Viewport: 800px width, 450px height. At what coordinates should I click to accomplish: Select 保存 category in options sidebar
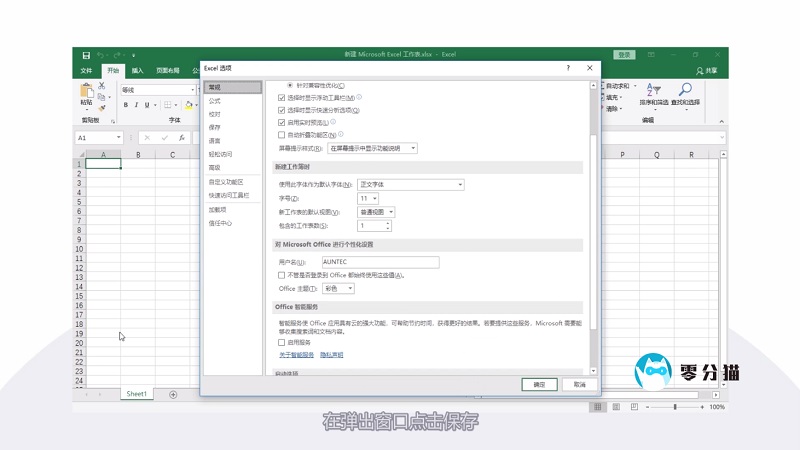click(x=215, y=128)
